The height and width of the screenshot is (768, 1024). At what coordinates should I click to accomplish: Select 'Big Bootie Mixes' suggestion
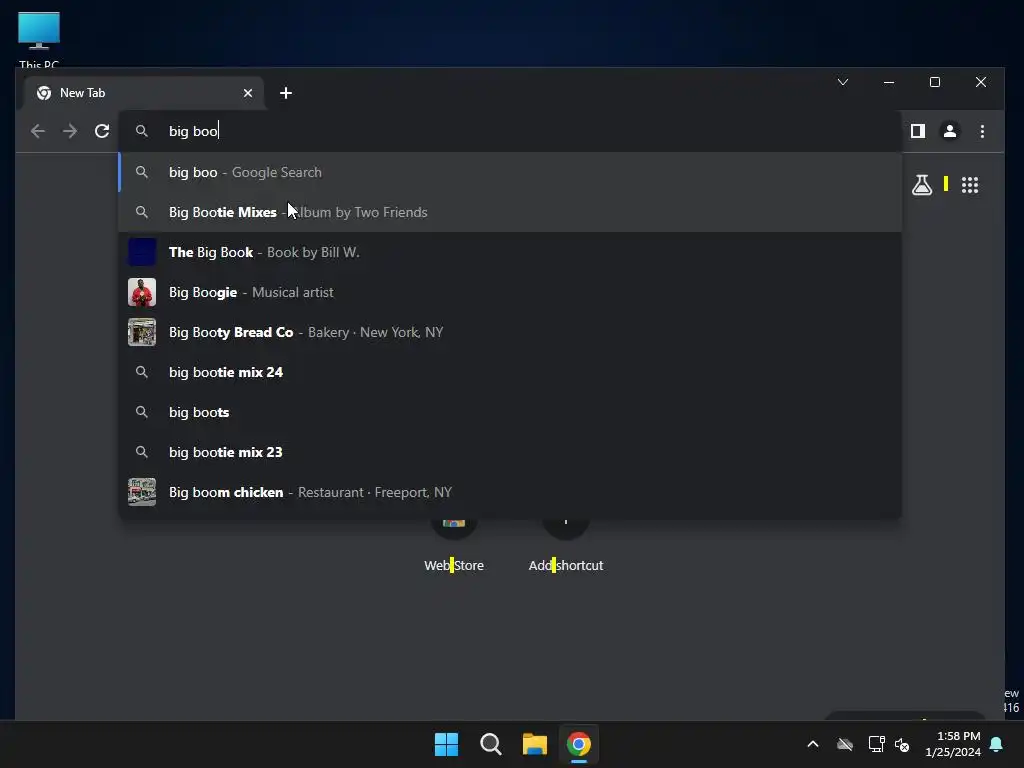[x=510, y=212]
